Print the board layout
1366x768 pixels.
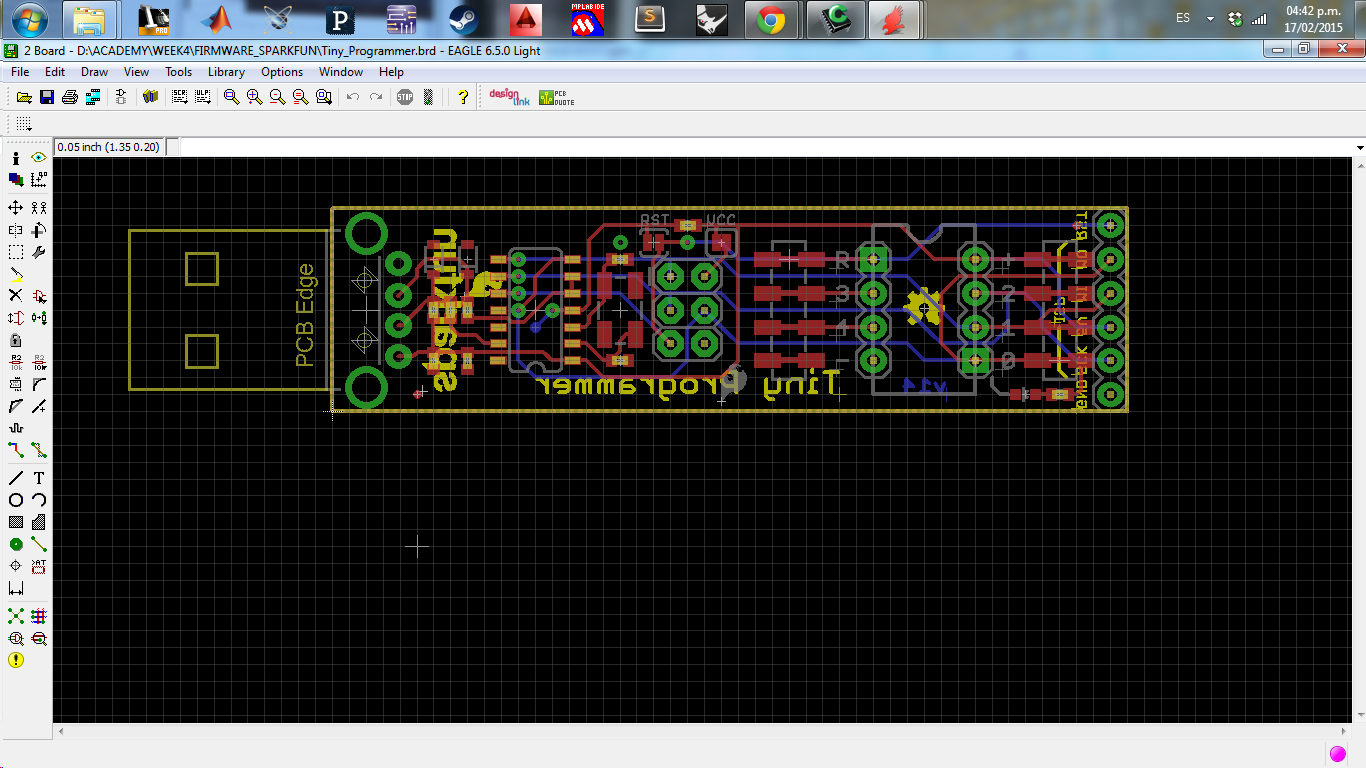click(x=70, y=97)
